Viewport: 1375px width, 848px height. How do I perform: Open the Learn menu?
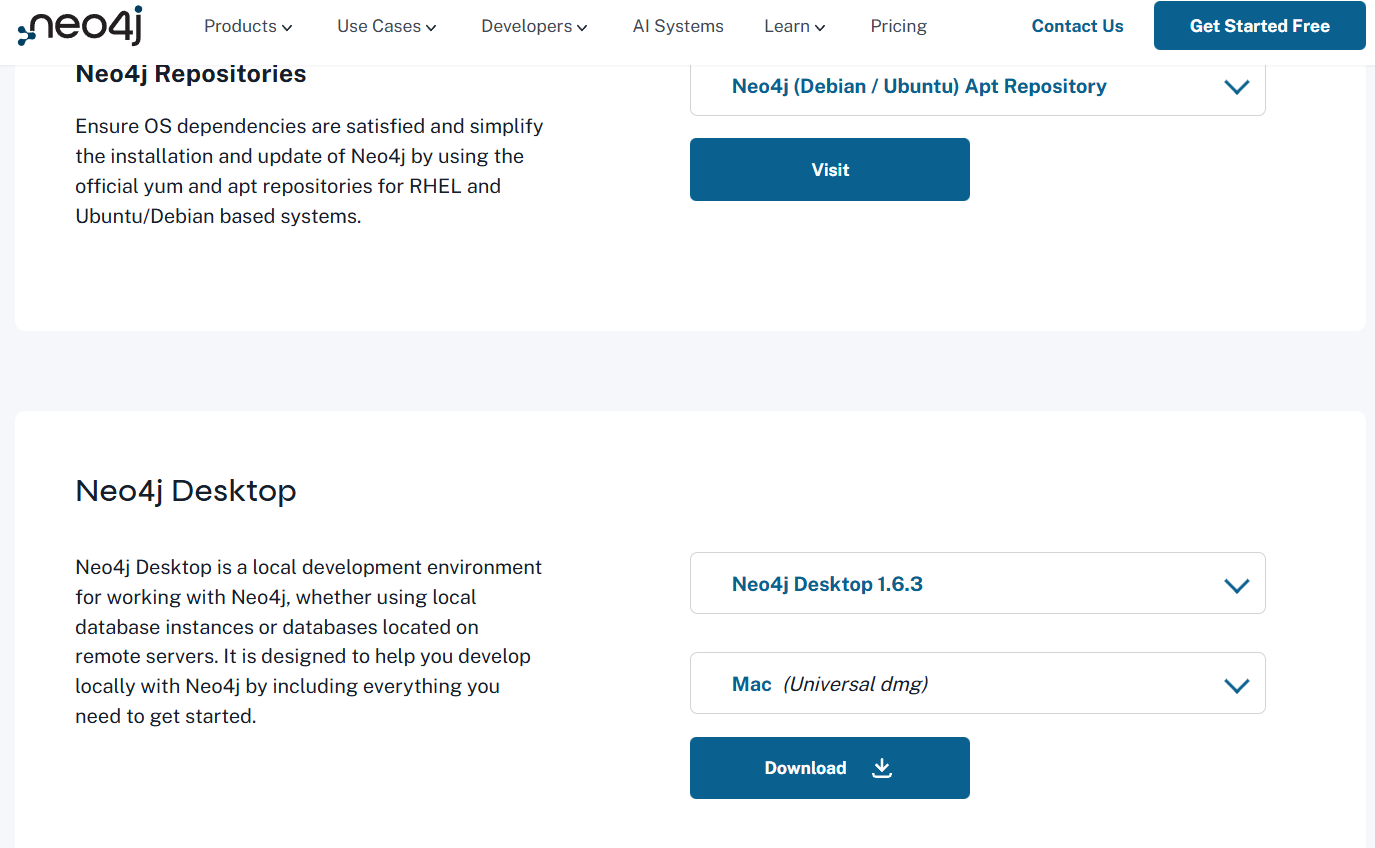point(787,26)
